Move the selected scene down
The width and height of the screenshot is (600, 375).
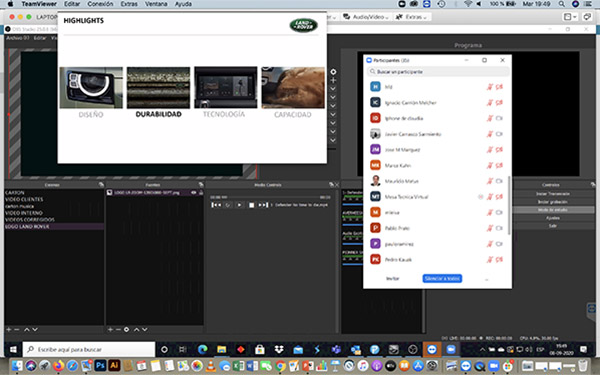click(x=35, y=329)
